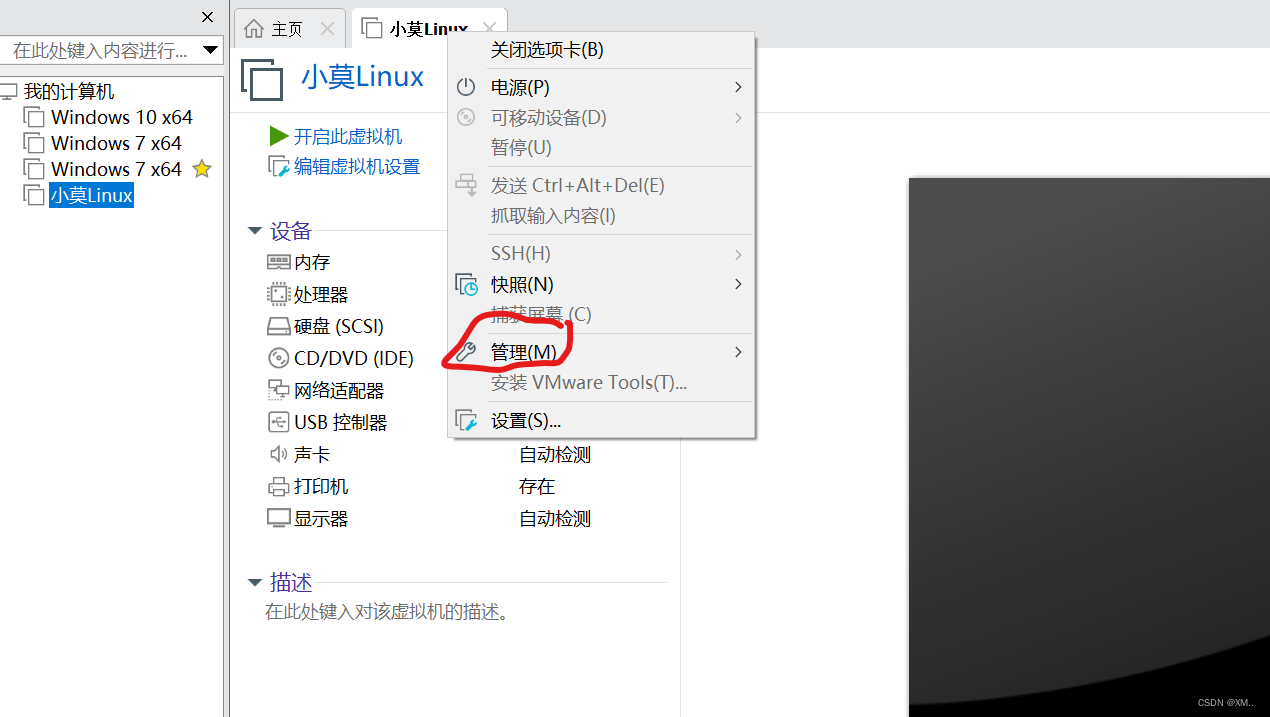
Task: Collapse the 描述 section triangle
Action: click(254, 583)
